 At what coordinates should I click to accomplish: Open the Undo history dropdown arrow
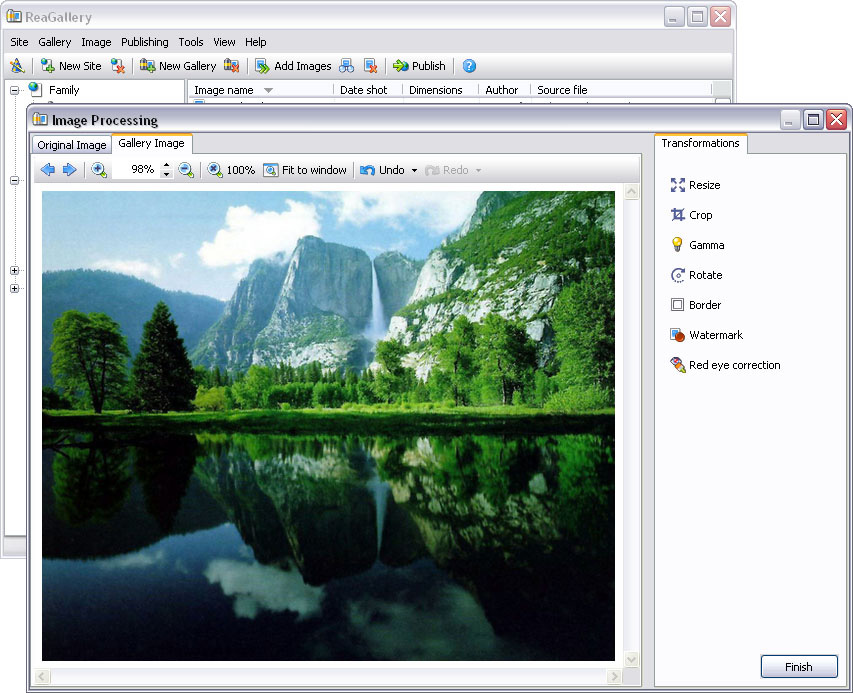414,171
